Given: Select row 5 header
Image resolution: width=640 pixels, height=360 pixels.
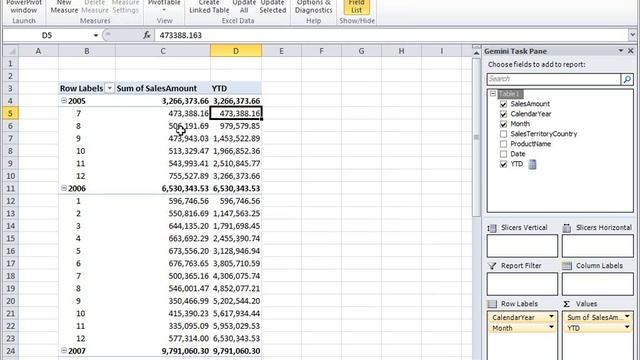Looking at the screenshot, I should click(11, 113).
